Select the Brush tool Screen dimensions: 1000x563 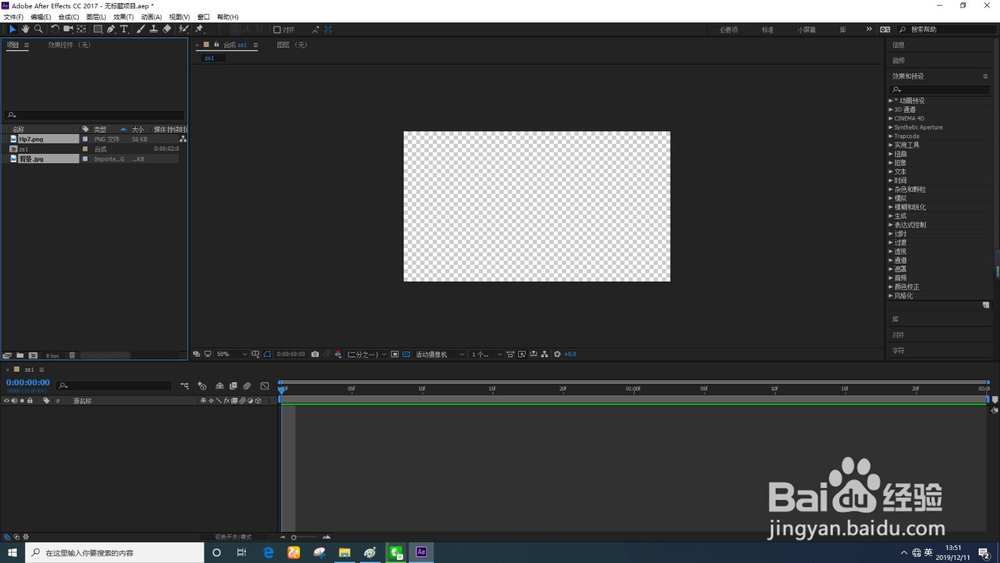[x=140, y=29]
